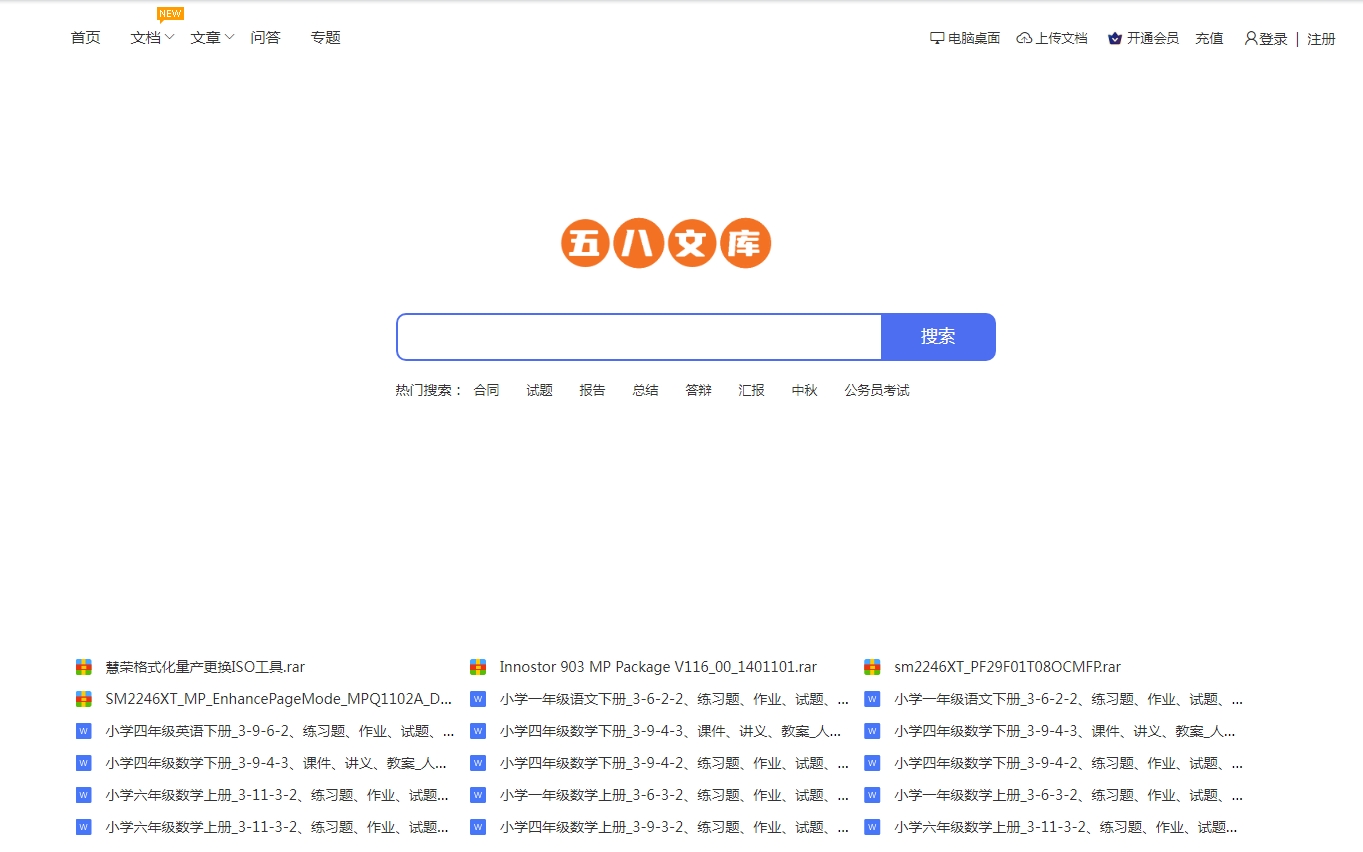Click the Word icon of 小学一年级语文下册 document
This screenshot has height=852, width=1363.
pos(477,698)
